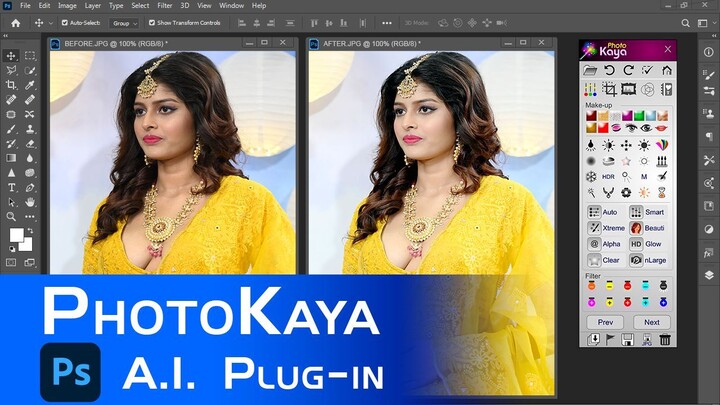Click the Auto enhancement button
720x405 pixels.
(602, 212)
